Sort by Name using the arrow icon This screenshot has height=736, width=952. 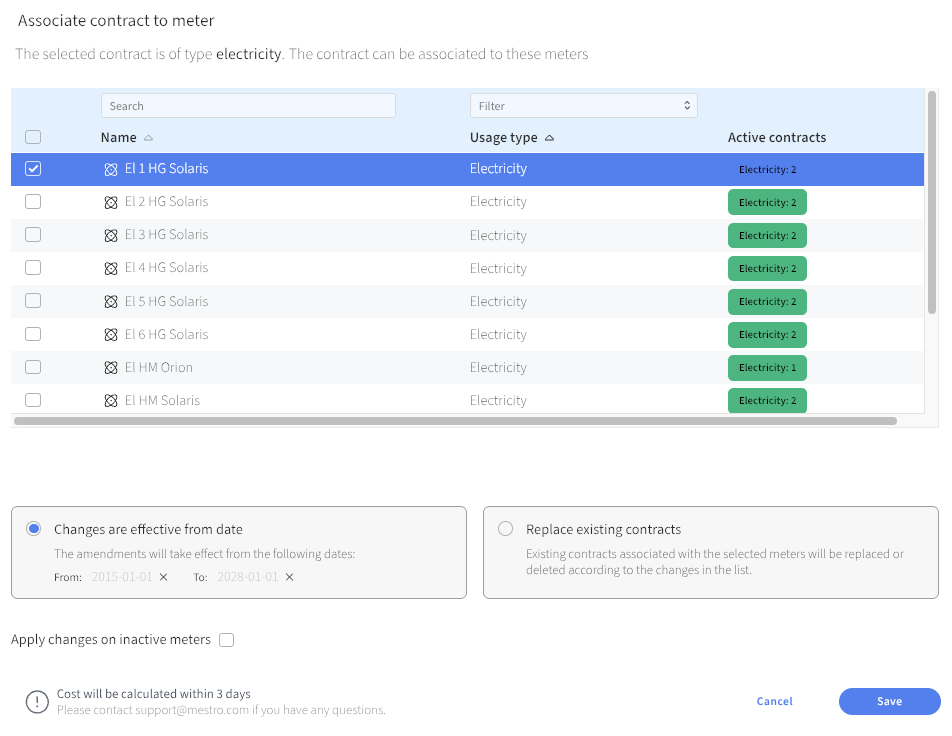[x=148, y=138]
